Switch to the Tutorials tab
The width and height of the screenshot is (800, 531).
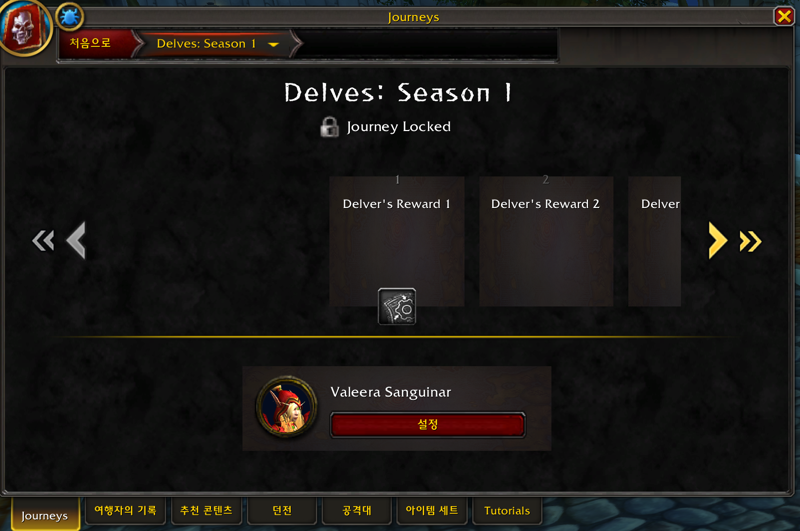[507, 511]
